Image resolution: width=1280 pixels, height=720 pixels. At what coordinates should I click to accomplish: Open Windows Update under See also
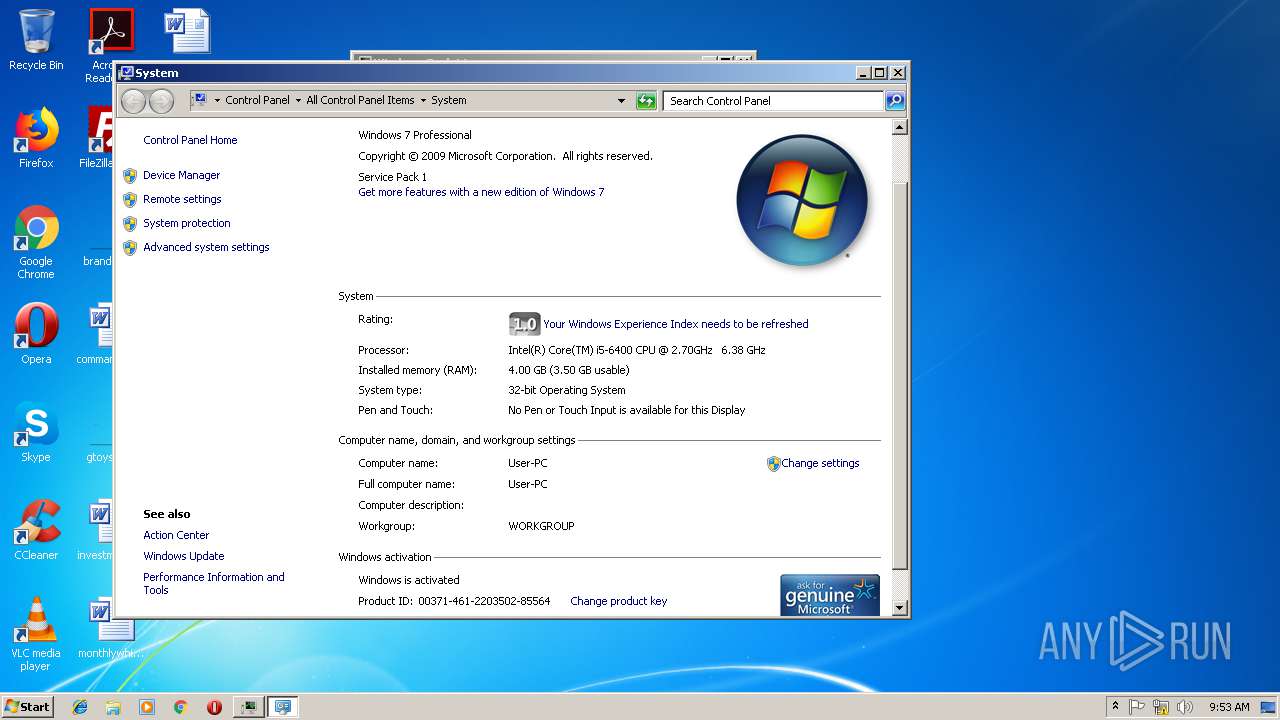(183, 556)
